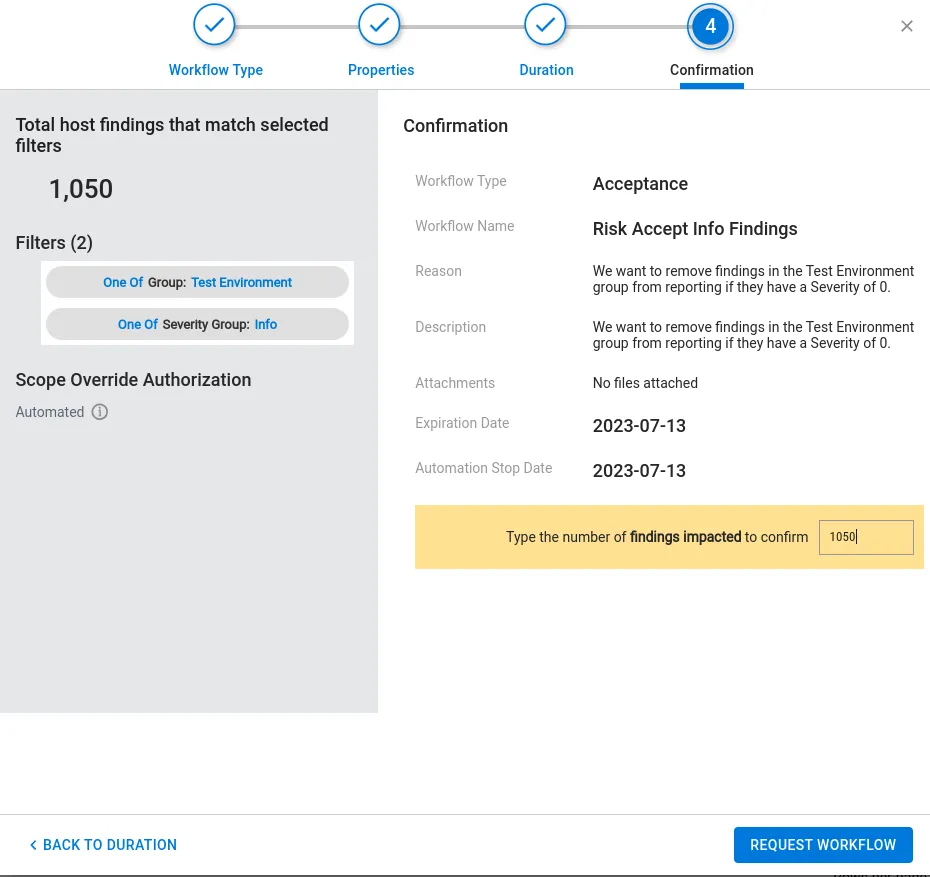Click the Acceptance workflow type value
Image resolution: width=930 pixels, height=877 pixels.
pos(640,184)
